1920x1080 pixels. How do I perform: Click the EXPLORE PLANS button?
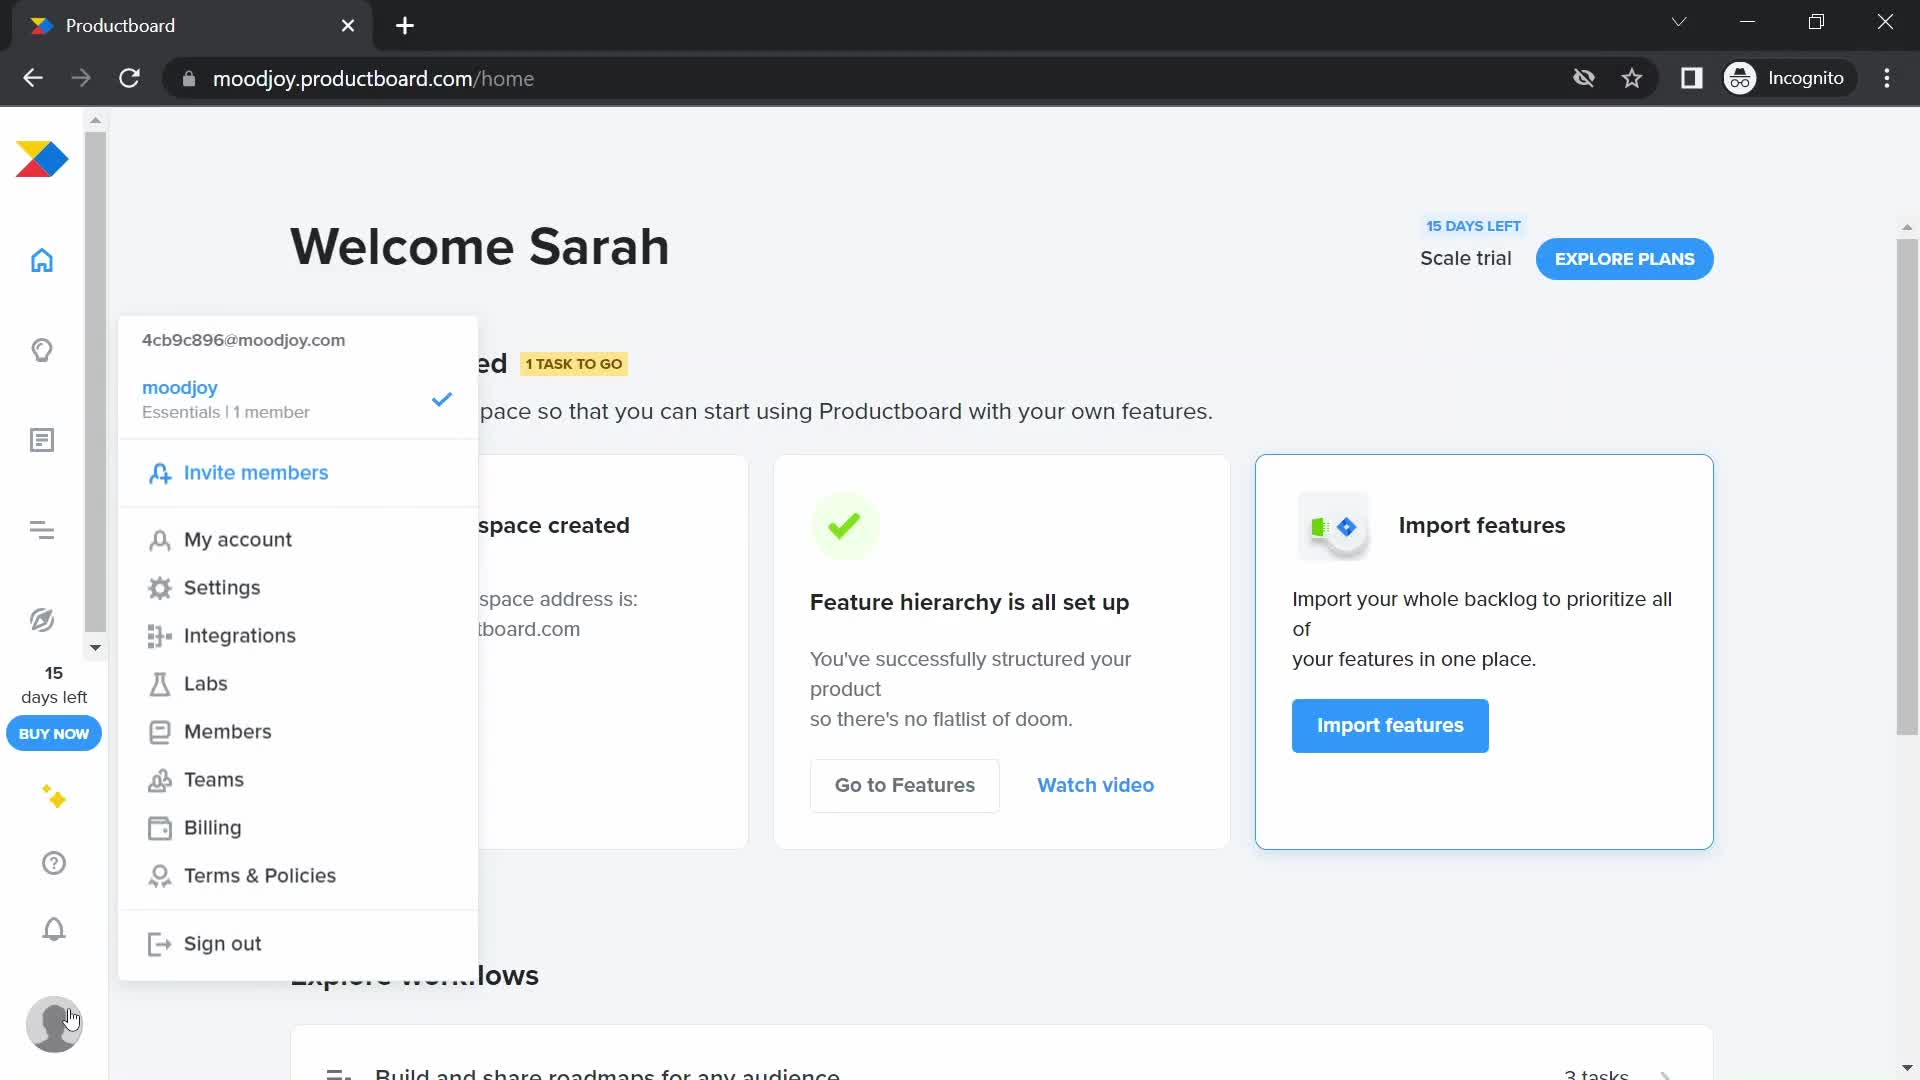[x=1624, y=259]
